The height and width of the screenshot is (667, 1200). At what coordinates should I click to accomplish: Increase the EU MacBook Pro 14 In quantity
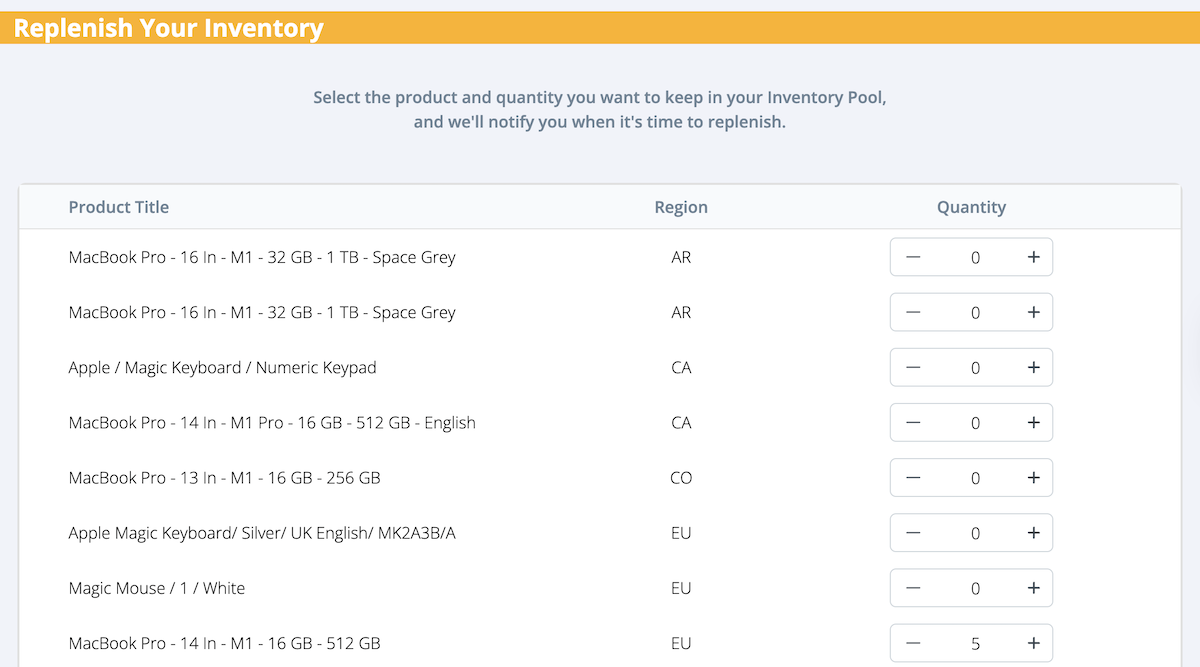pos(1033,644)
